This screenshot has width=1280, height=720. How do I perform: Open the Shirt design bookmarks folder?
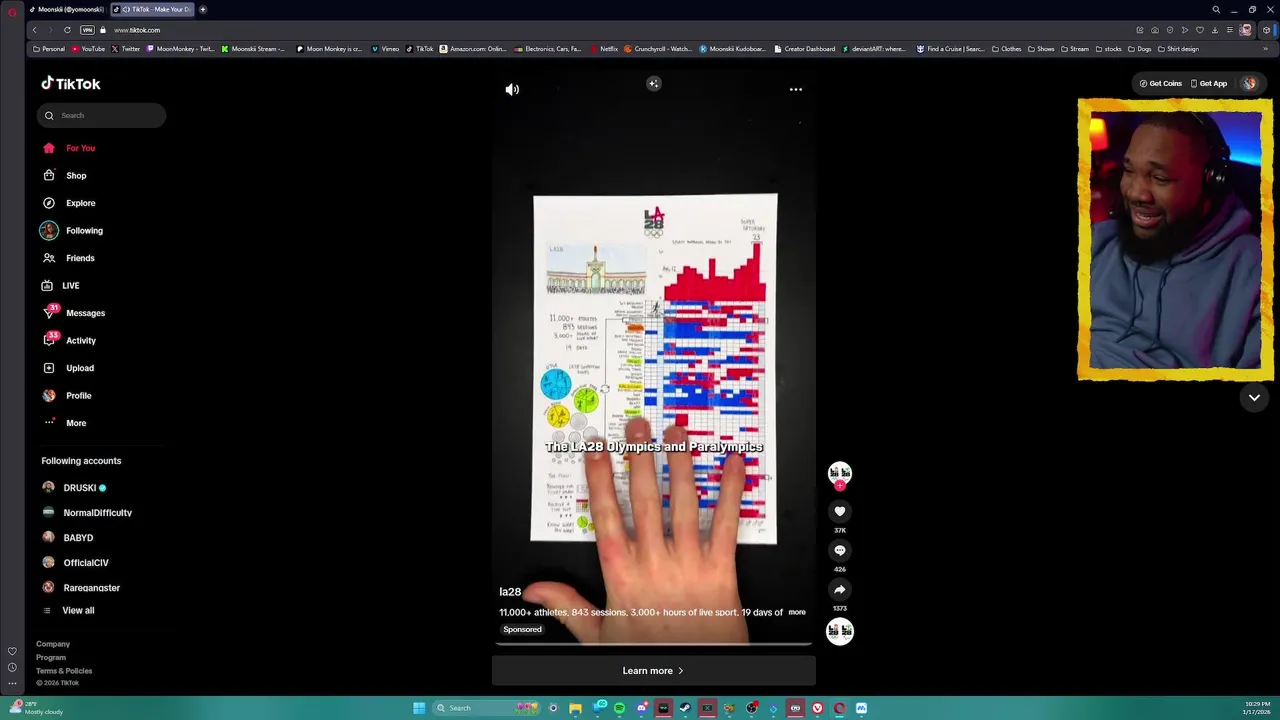[1177, 49]
